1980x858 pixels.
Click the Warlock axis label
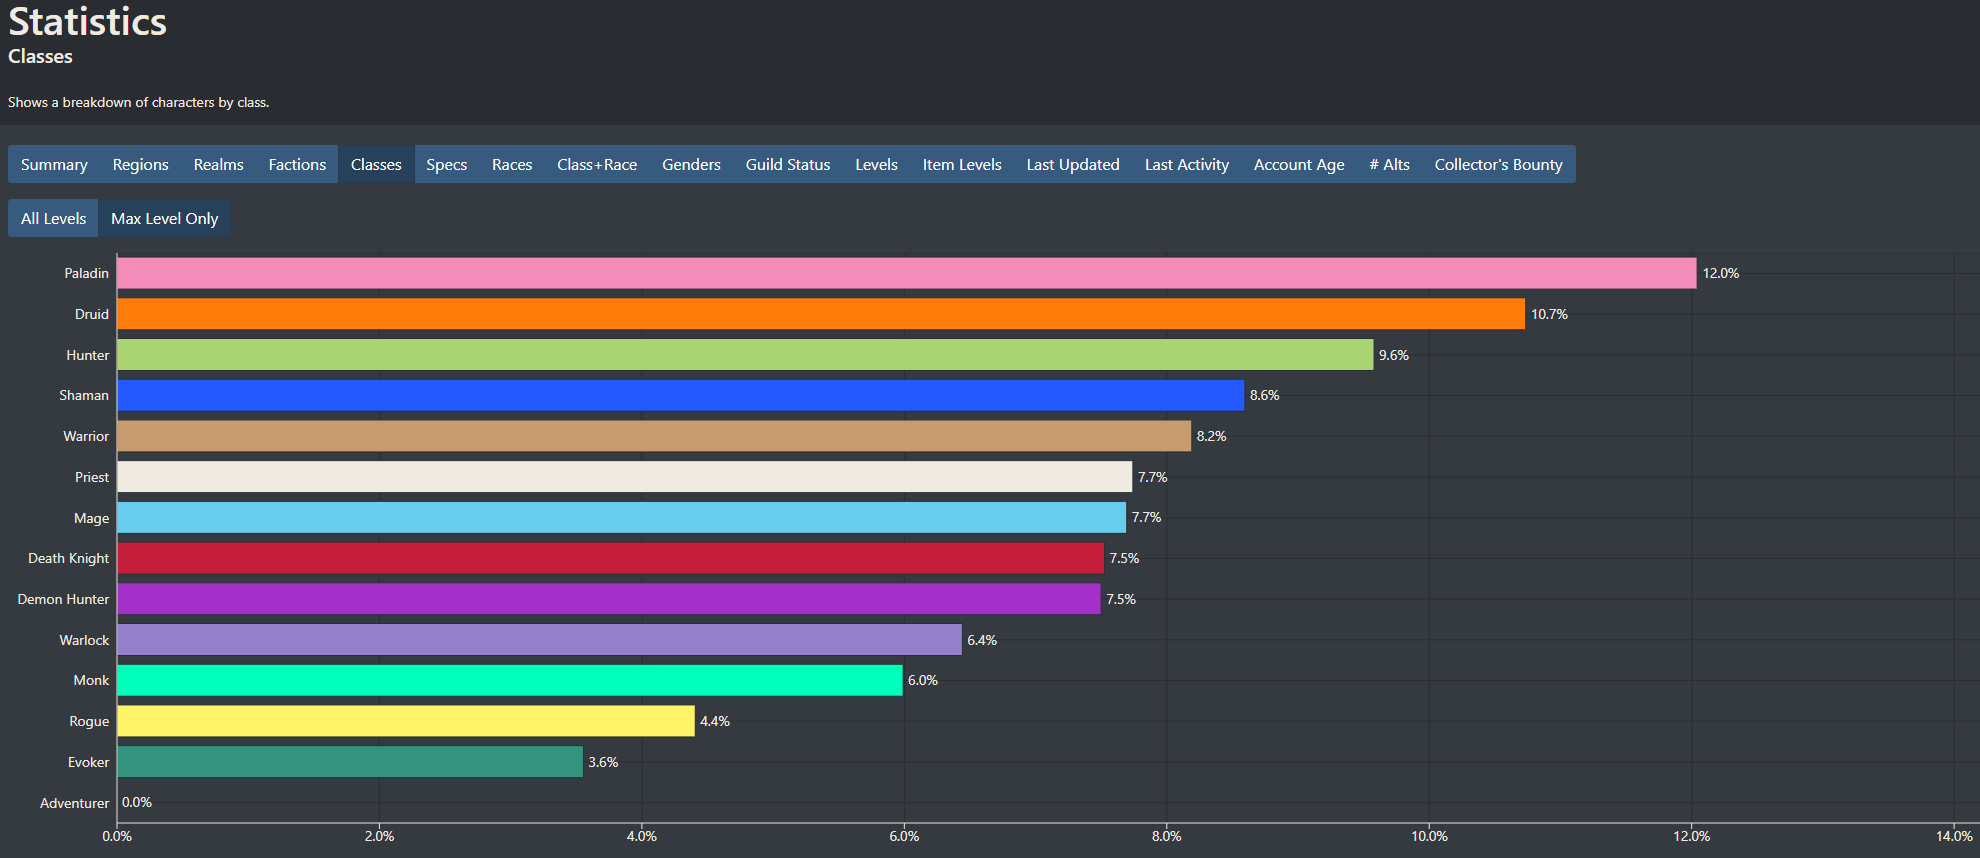[84, 640]
